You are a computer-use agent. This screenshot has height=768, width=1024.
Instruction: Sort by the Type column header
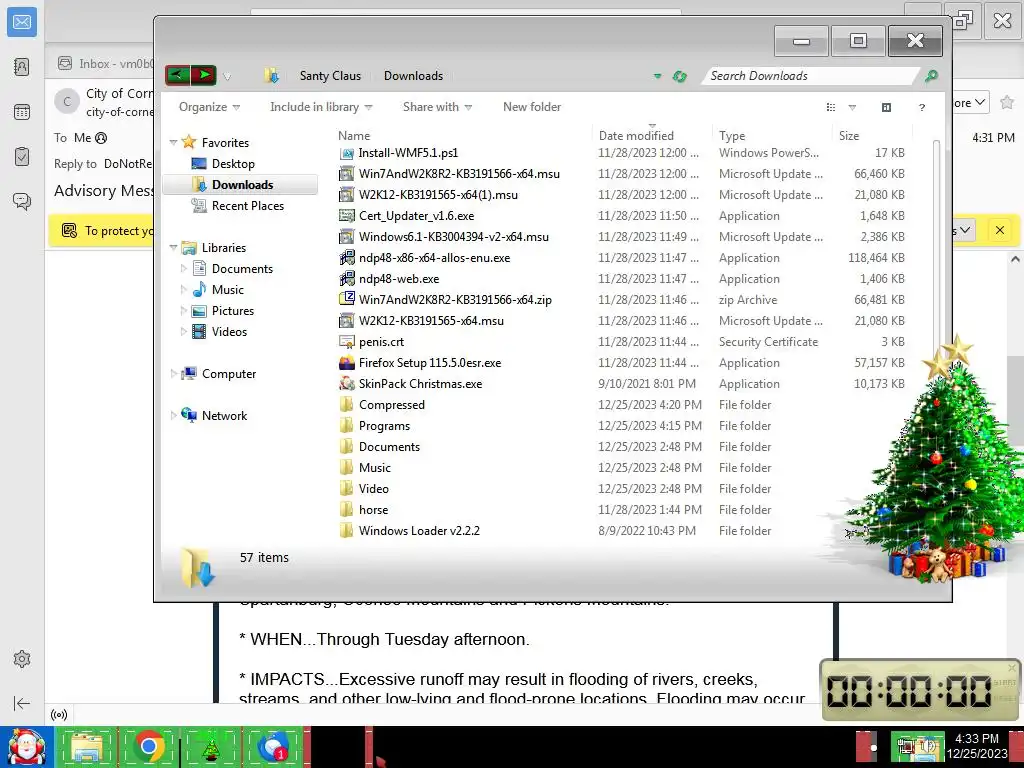tap(731, 136)
